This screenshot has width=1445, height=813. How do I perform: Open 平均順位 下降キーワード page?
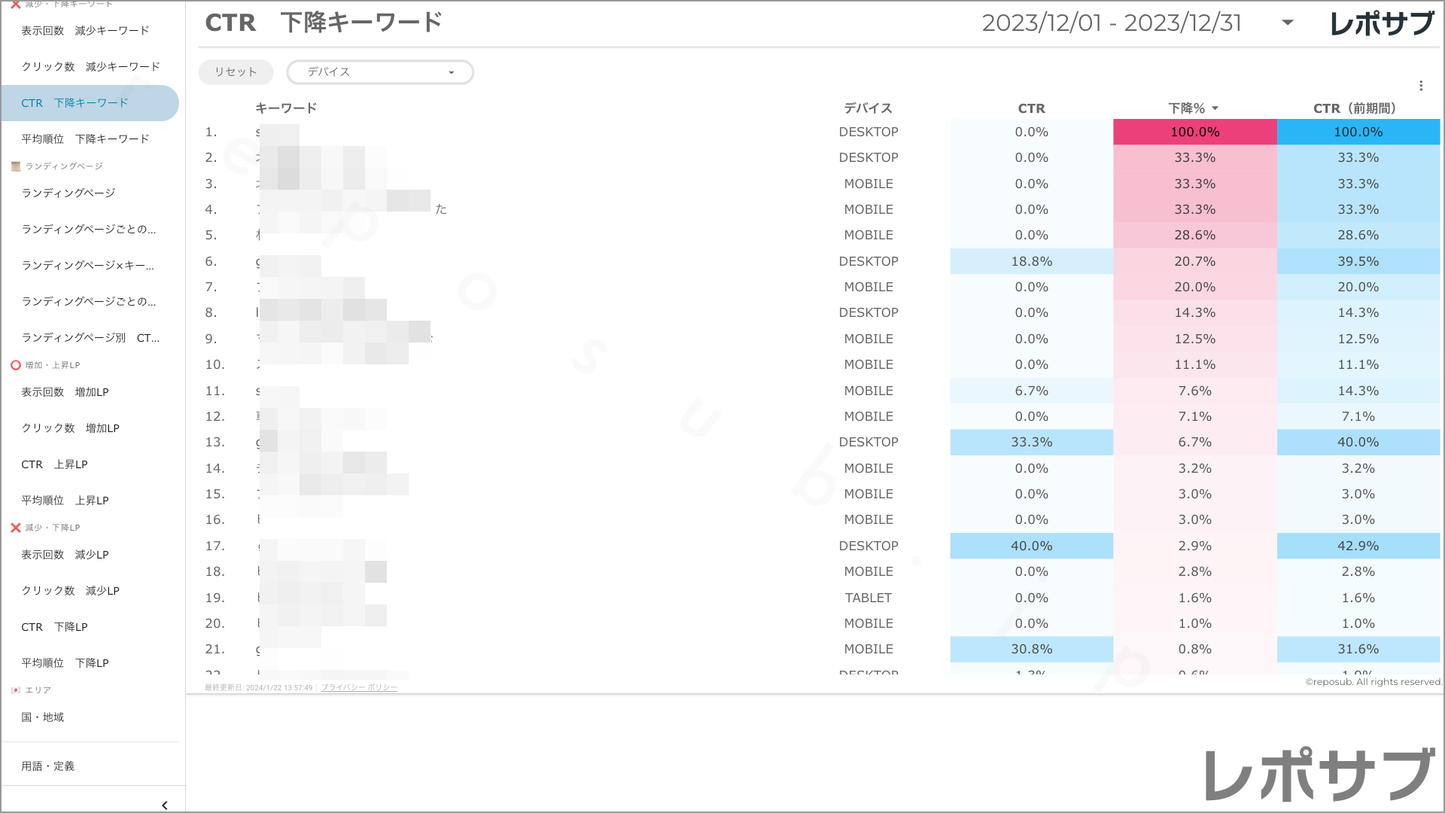click(85, 139)
